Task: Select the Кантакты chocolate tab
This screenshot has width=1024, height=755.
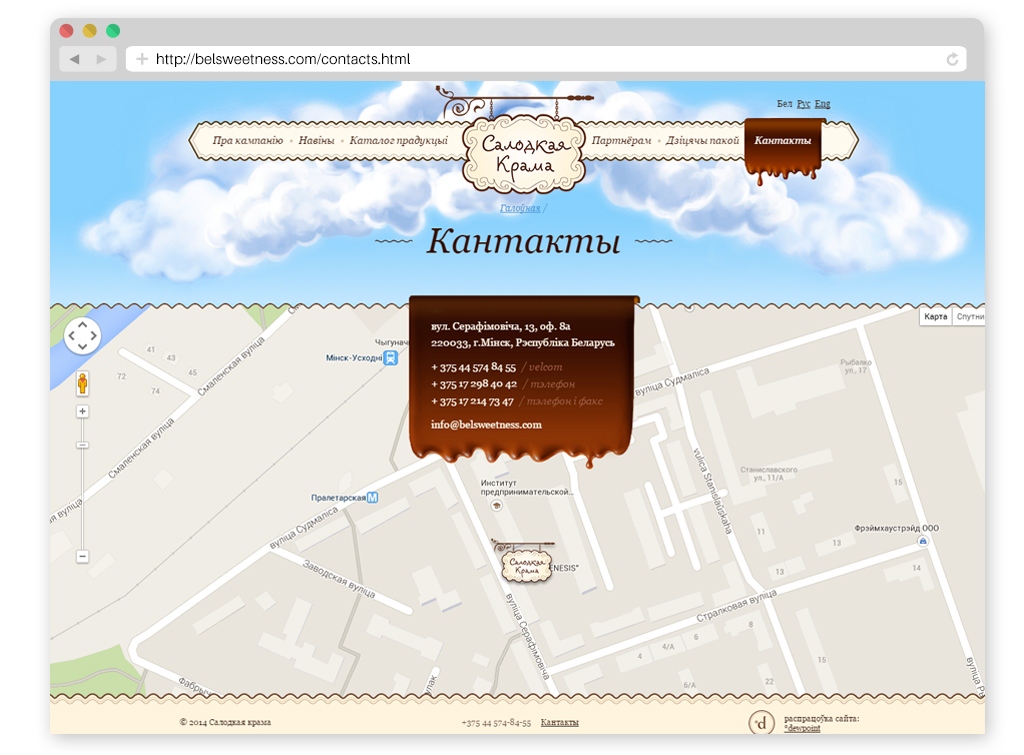Action: point(782,142)
